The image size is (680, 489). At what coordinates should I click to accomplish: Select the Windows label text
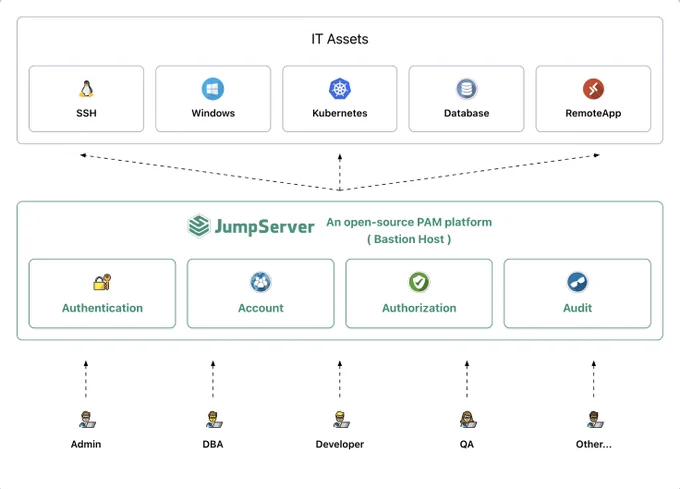click(213, 113)
